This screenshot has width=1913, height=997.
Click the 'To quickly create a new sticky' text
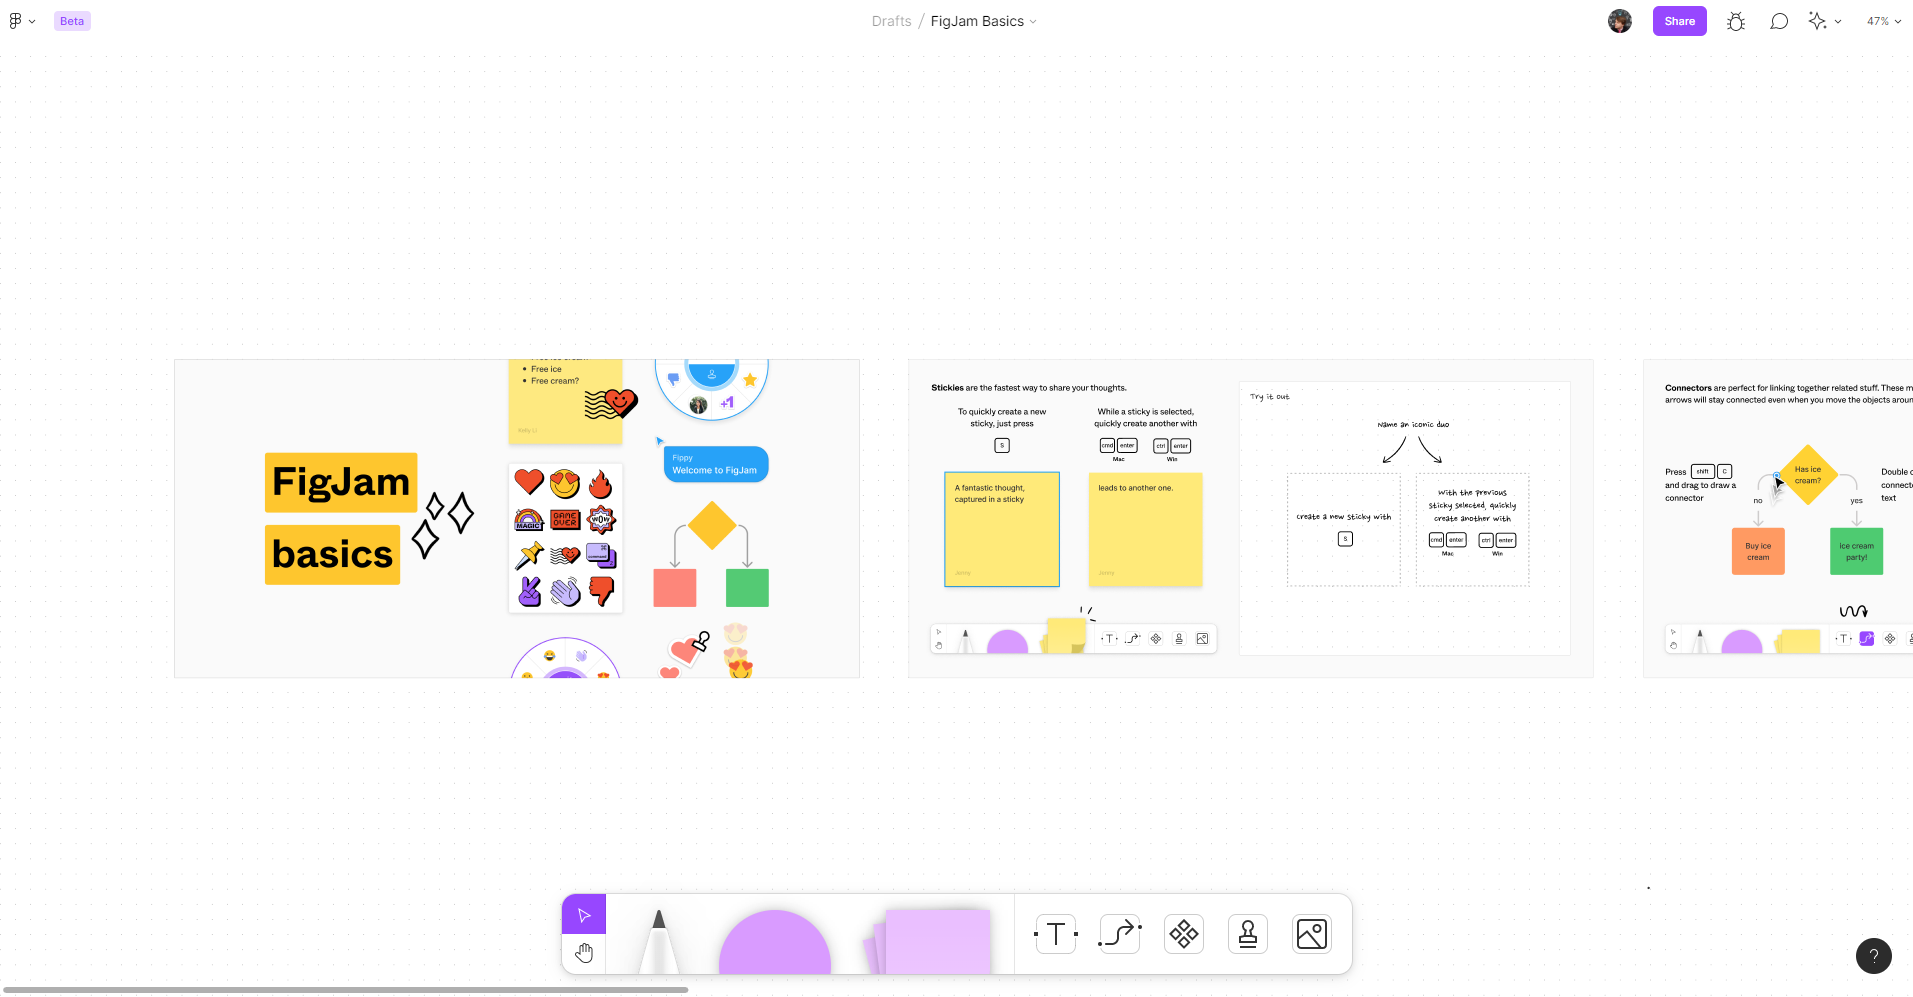[1002, 417]
